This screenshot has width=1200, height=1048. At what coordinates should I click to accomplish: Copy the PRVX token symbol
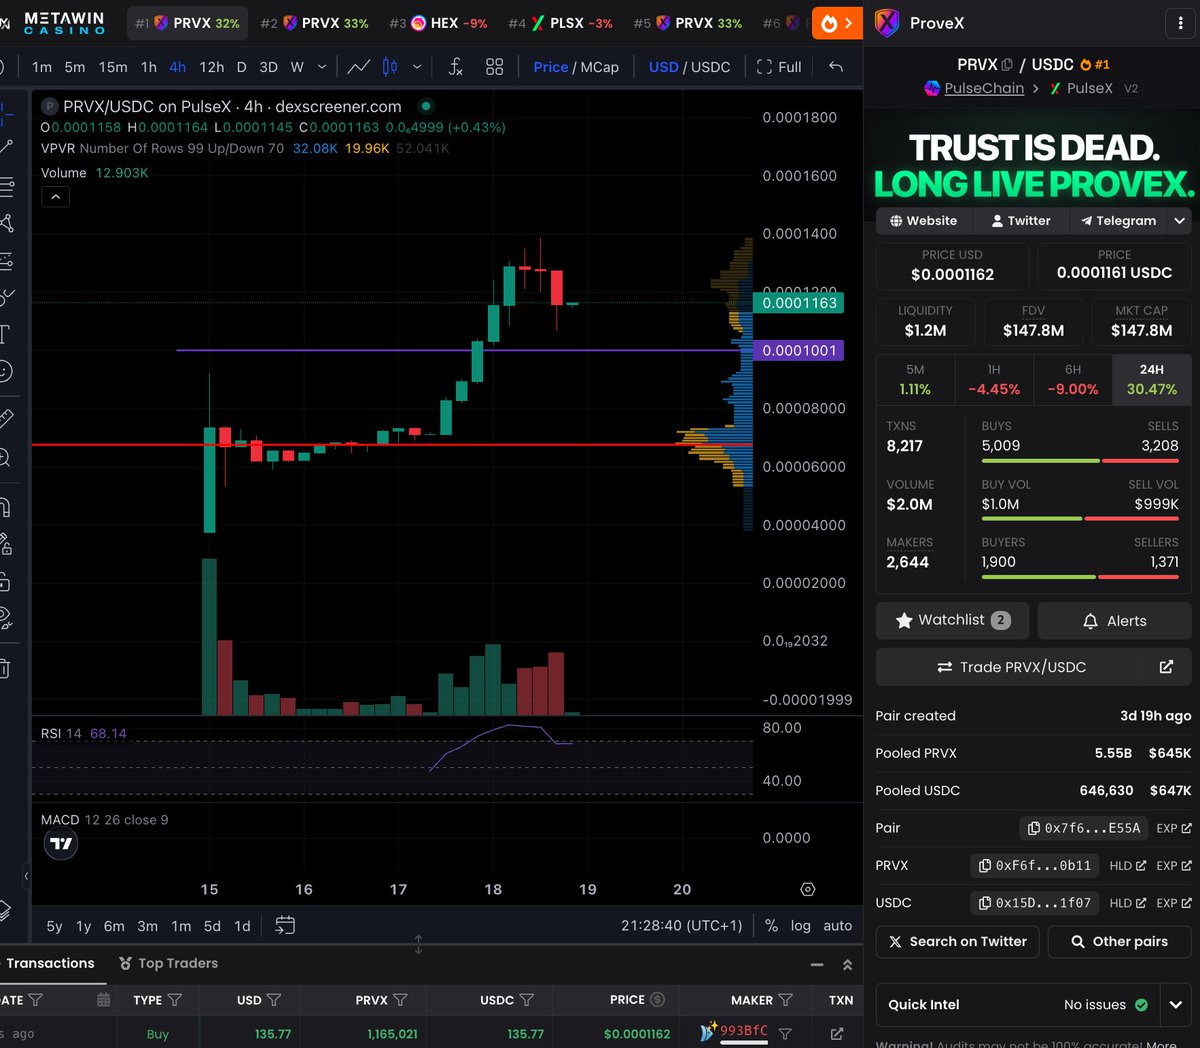coord(1007,65)
